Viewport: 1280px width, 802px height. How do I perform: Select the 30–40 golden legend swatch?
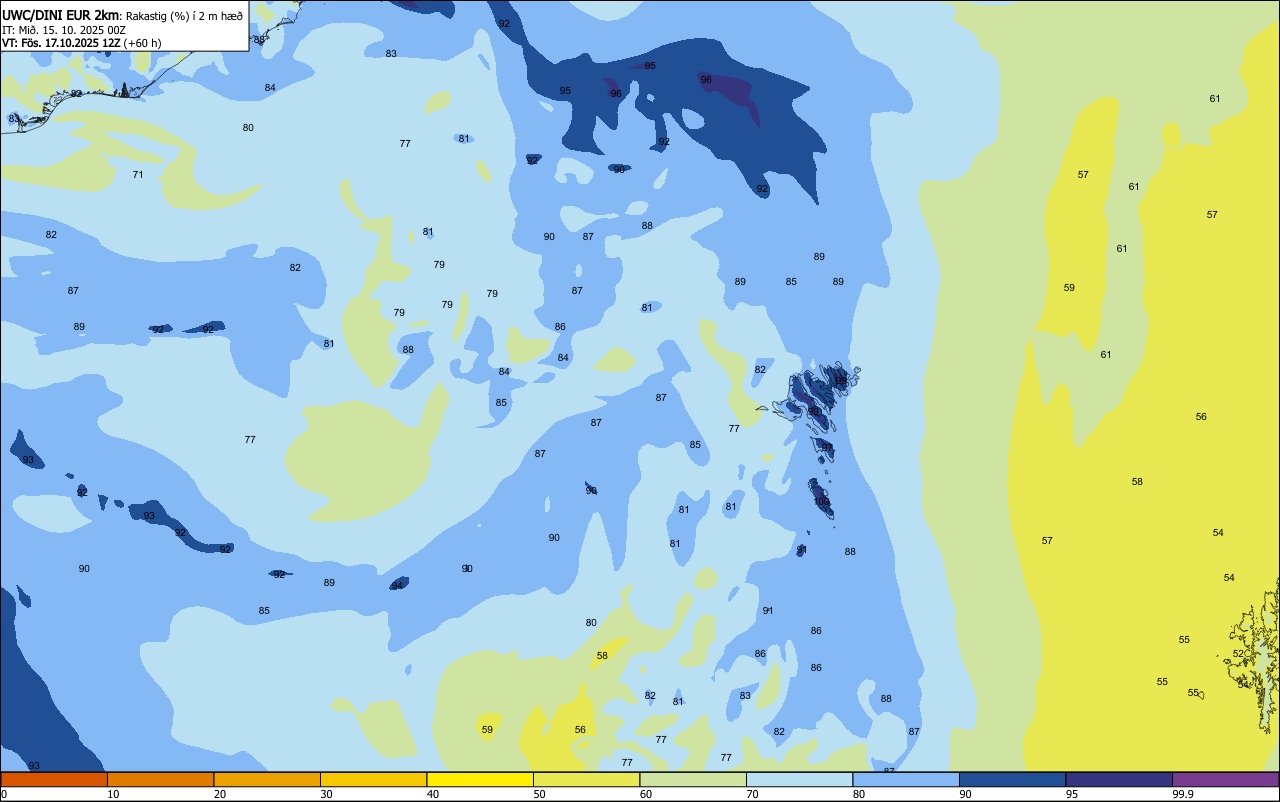tap(373, 779)
